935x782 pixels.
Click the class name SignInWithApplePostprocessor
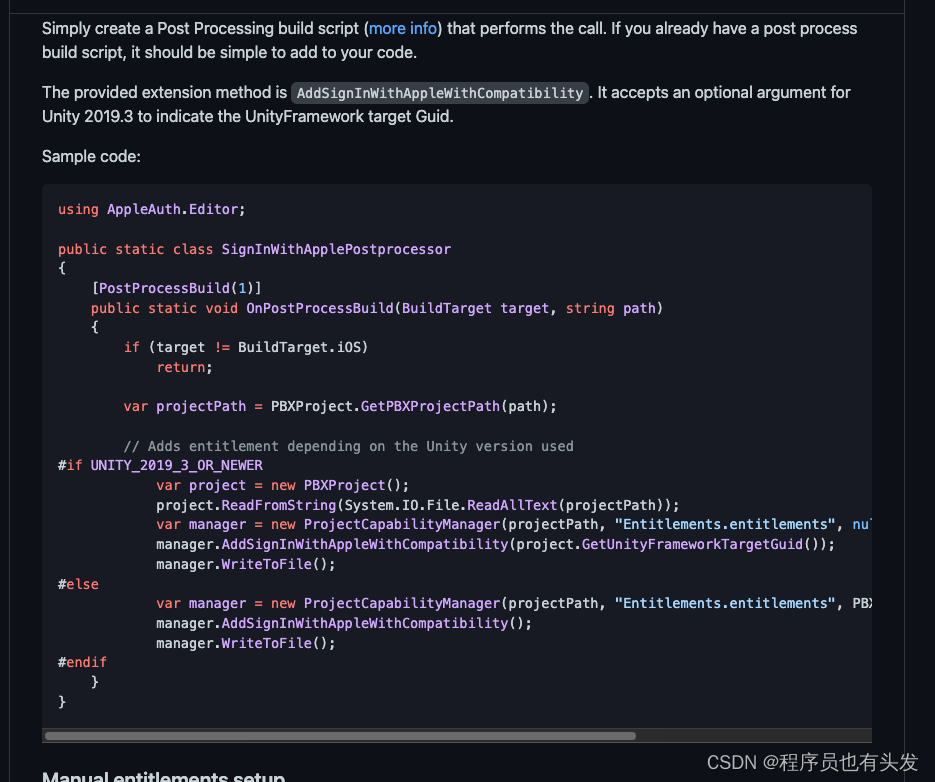click(336, 249)
